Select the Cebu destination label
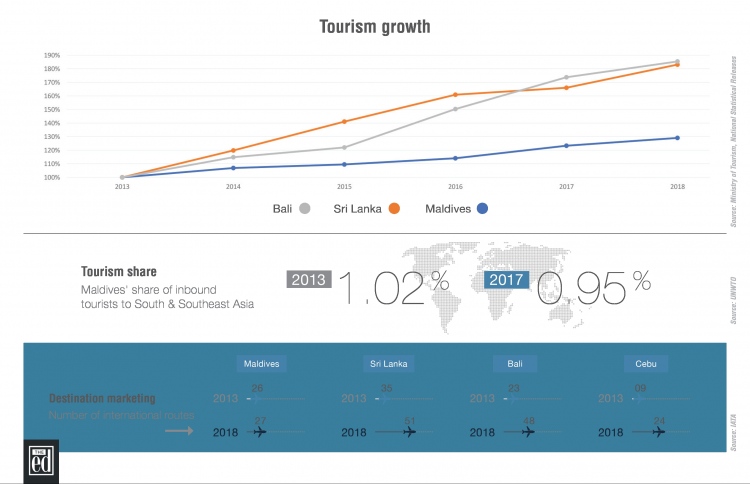This screenshot has width=750, height=484. coord(645,364)
